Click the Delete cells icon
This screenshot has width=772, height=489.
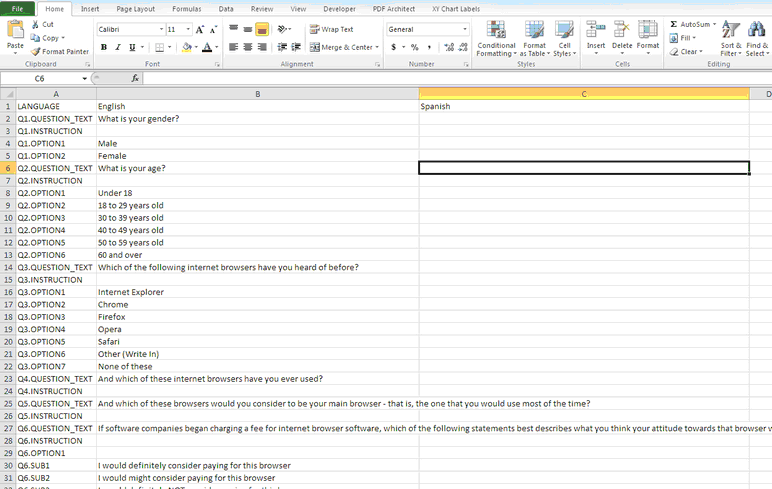pyautogui.click(x=622, y=30)
